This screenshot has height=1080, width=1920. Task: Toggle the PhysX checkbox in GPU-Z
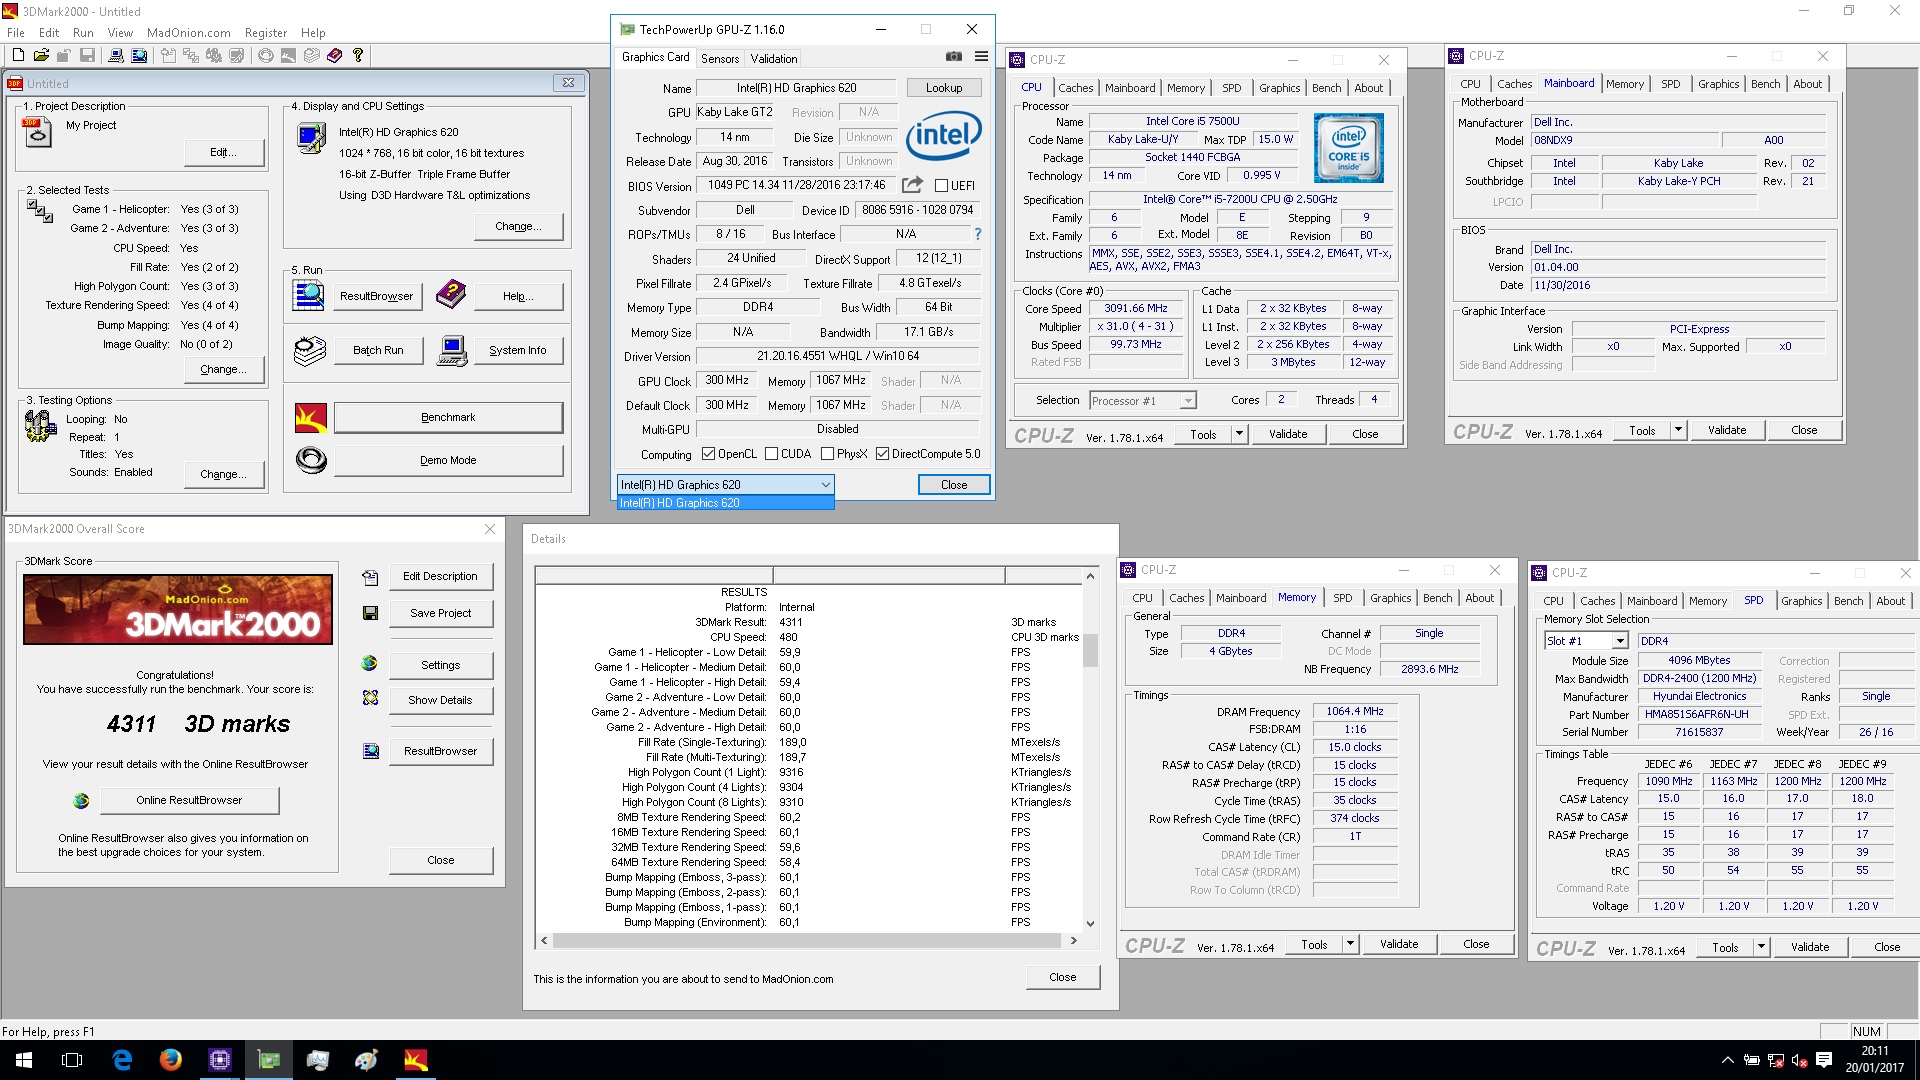coord(827,454)
